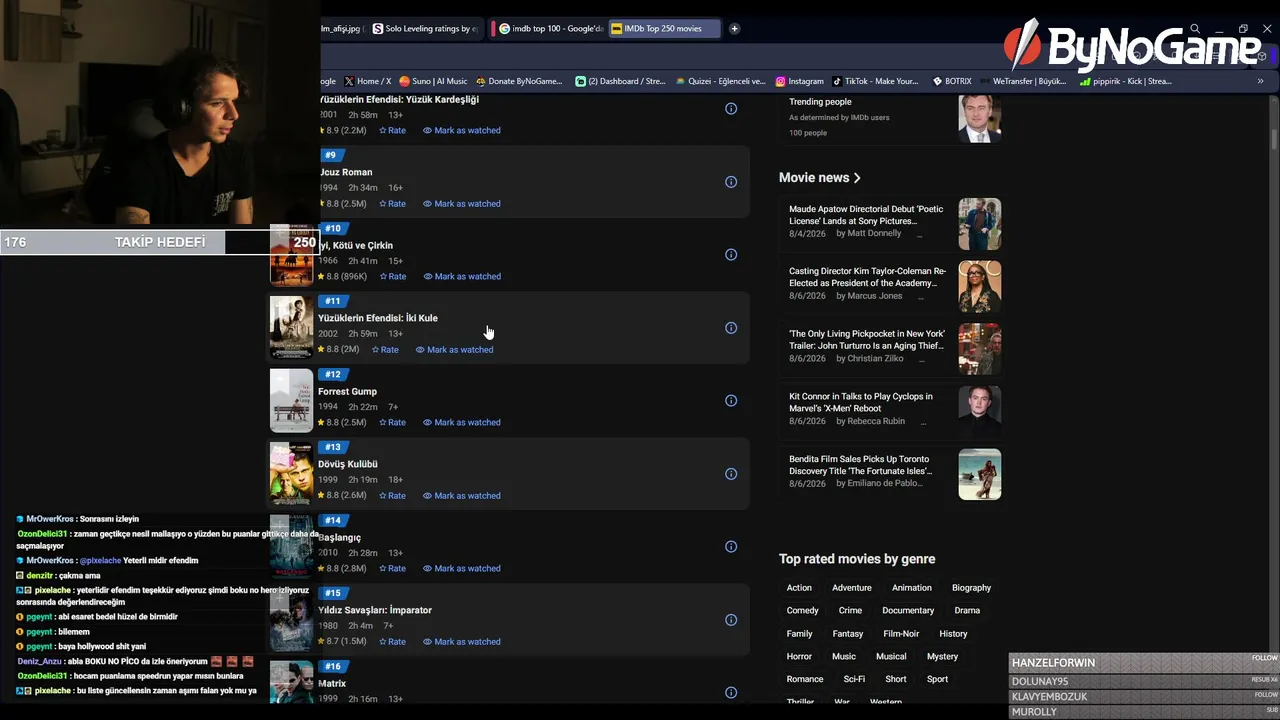Image resolution: width=1280 pixels, height=720 pixels.
Task: Click the info icon for Başlangıç
Action: pyautogui.click(x=731, y=547)
